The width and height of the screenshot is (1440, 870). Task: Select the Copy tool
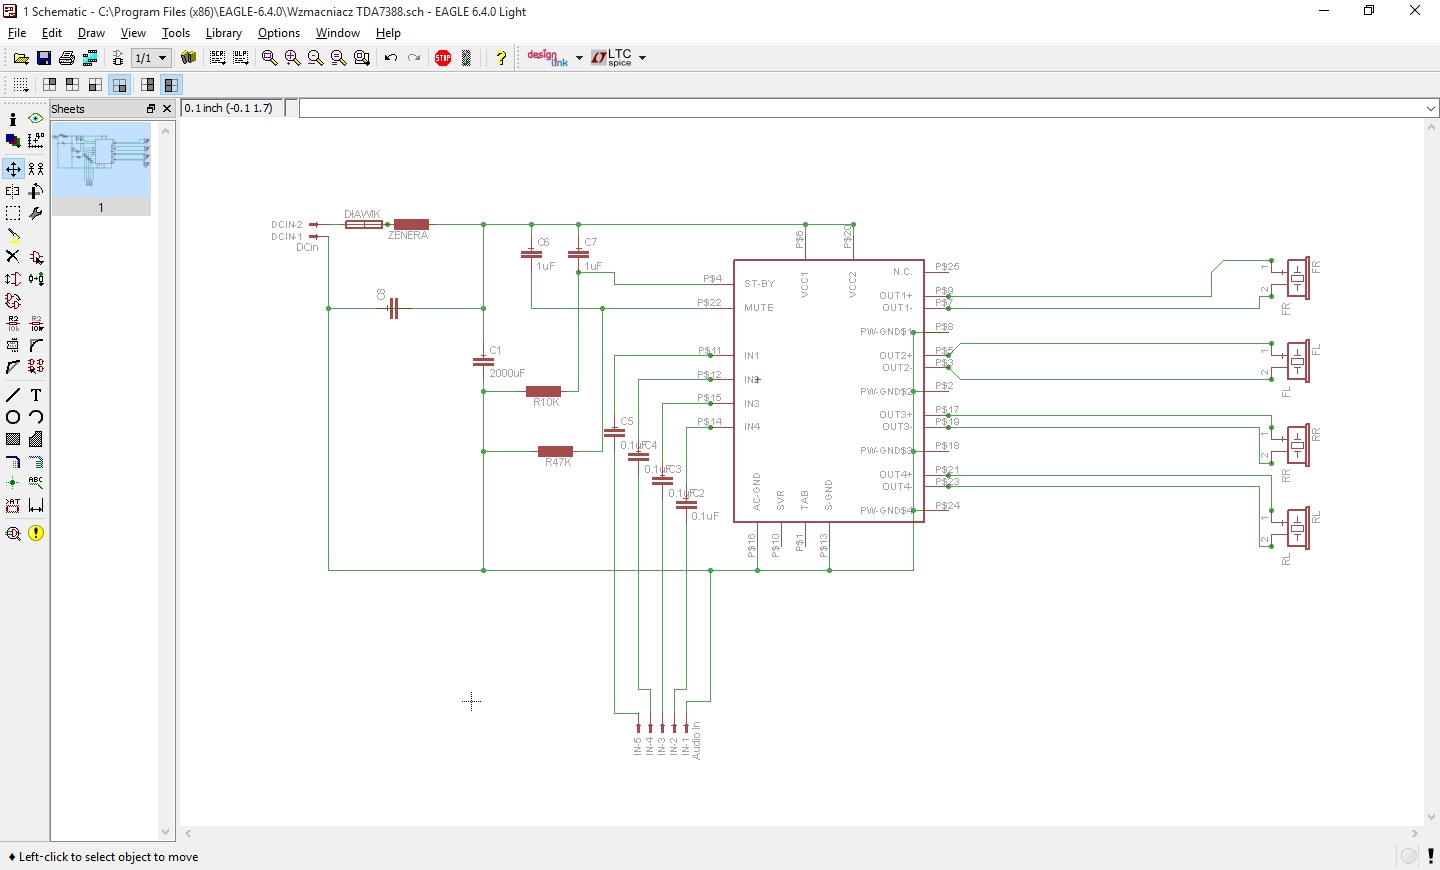(36, 169)
